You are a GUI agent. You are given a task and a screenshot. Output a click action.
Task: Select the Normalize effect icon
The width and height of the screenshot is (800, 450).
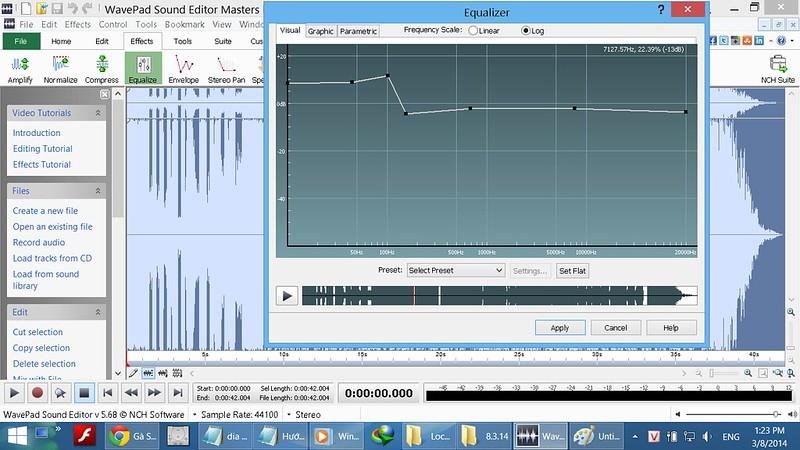[60, 66]
